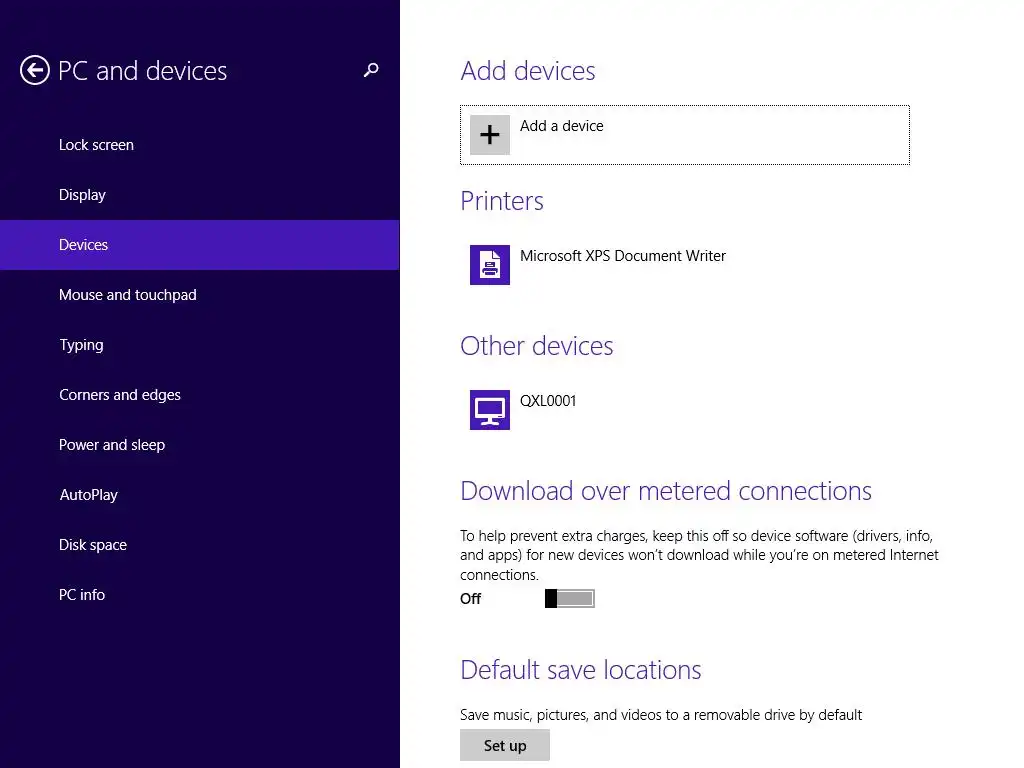Select Microsoft XPS Document Writer name
This screenshot has width=1024, height=768.
click(623, 256)
